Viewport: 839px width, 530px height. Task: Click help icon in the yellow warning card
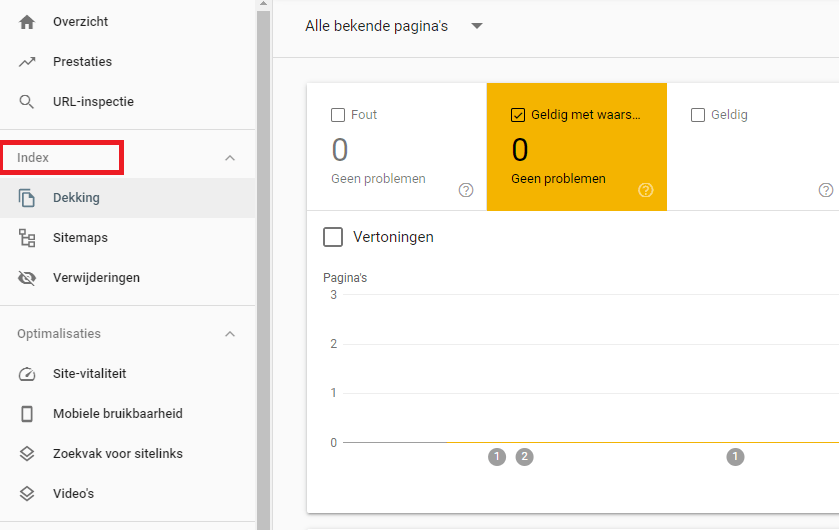point(646,190)
